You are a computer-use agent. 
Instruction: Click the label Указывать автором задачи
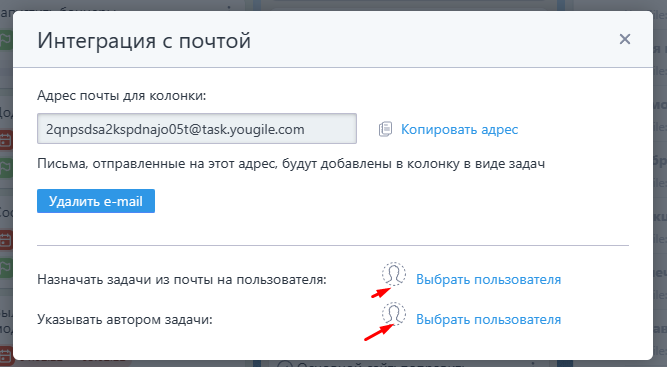click(125, 319)
